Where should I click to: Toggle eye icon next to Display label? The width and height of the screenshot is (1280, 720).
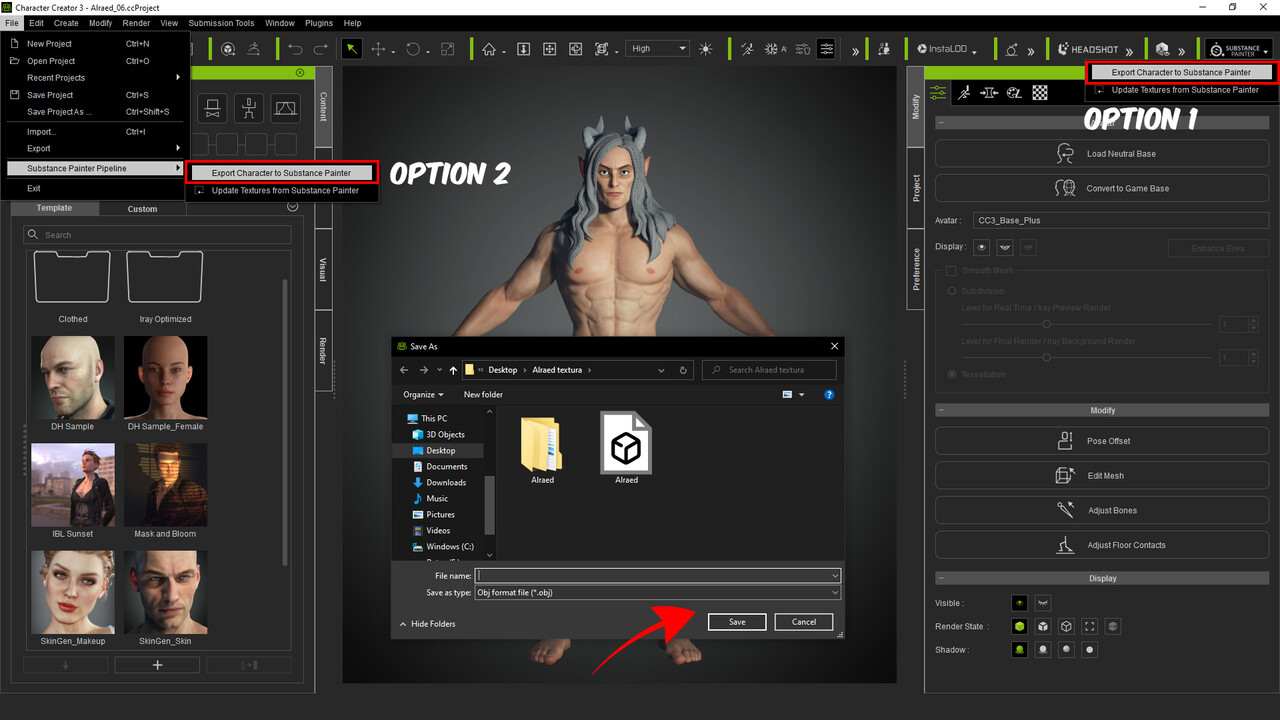coord(981,247)
